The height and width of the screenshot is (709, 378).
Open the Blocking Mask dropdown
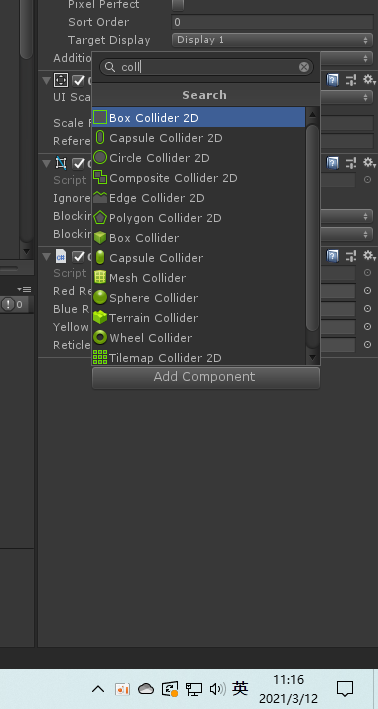point(346,234)
